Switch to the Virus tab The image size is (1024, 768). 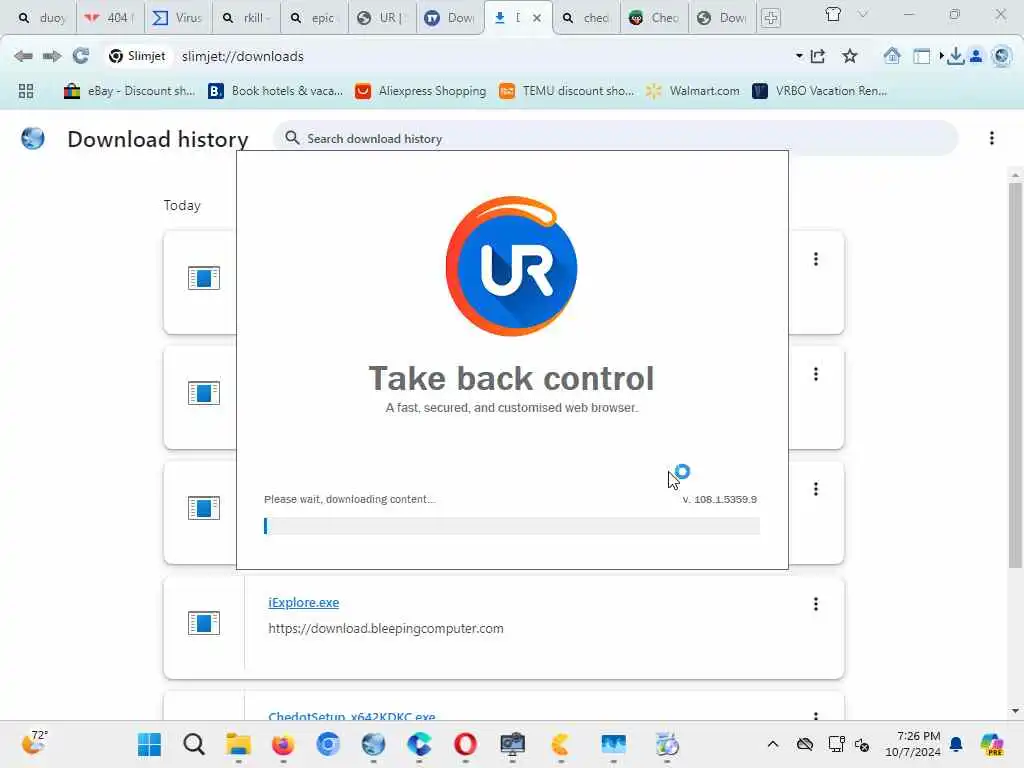point(178,18)
